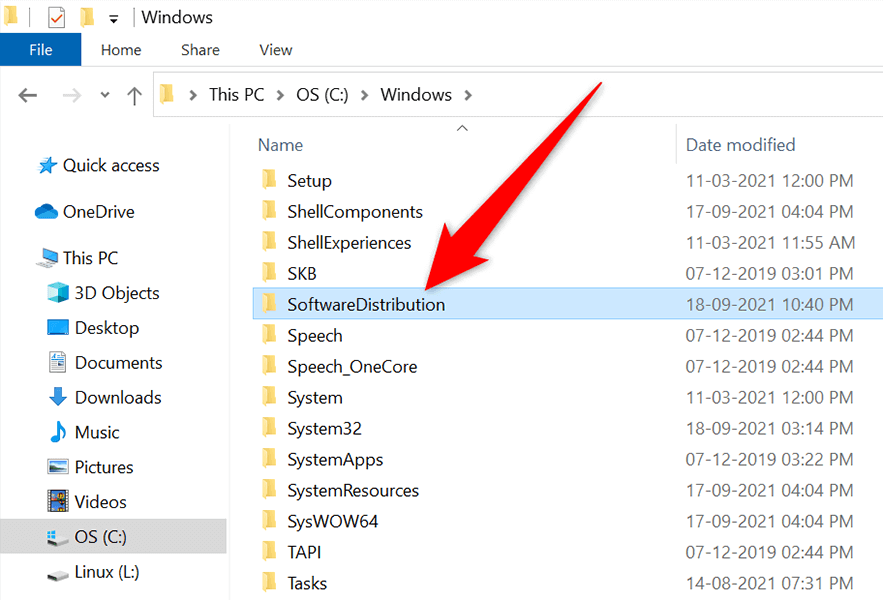Click the Downloads arrow icon

pyautogui.click(x=58, y=397)
